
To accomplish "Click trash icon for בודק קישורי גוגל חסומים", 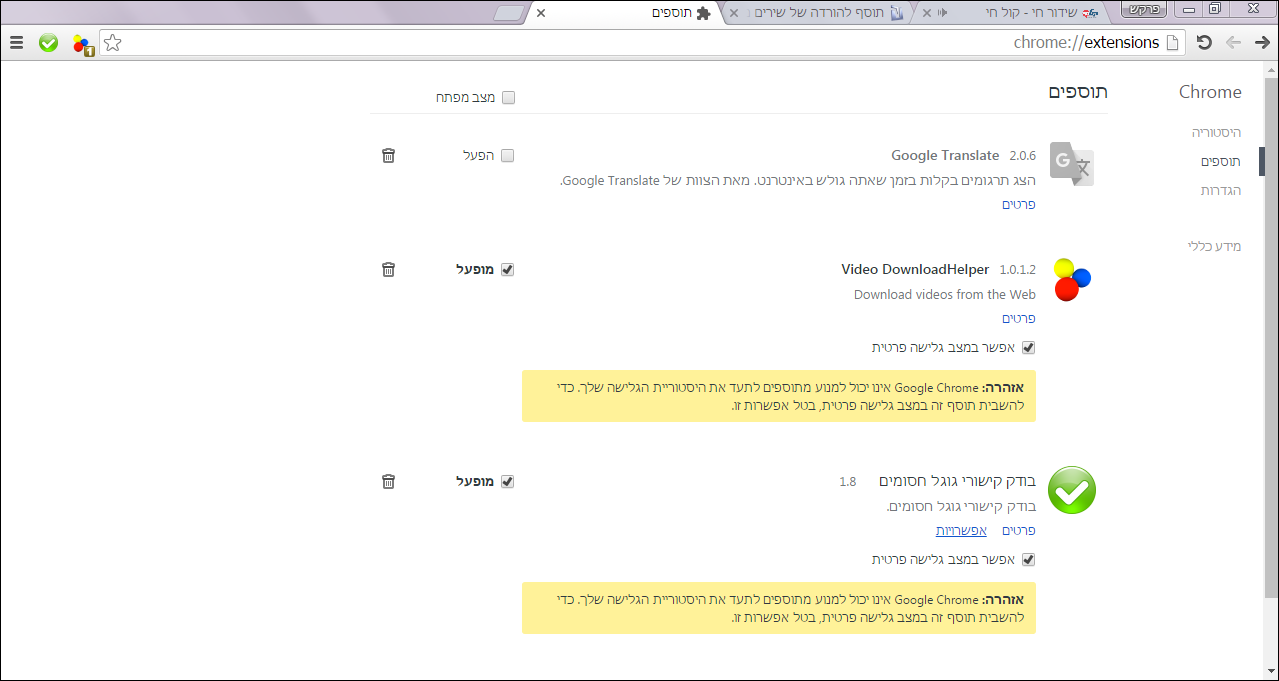I will click(389, 482).
